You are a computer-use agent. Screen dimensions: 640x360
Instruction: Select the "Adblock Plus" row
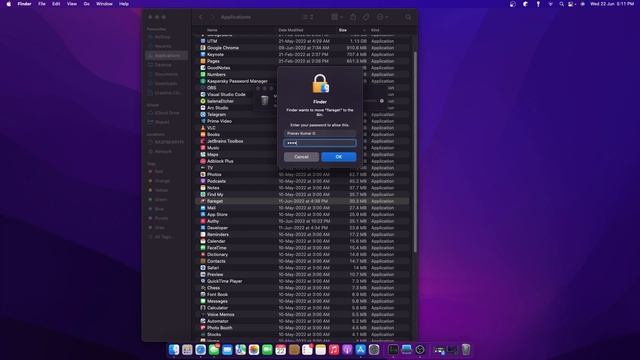tap(302, 161)
